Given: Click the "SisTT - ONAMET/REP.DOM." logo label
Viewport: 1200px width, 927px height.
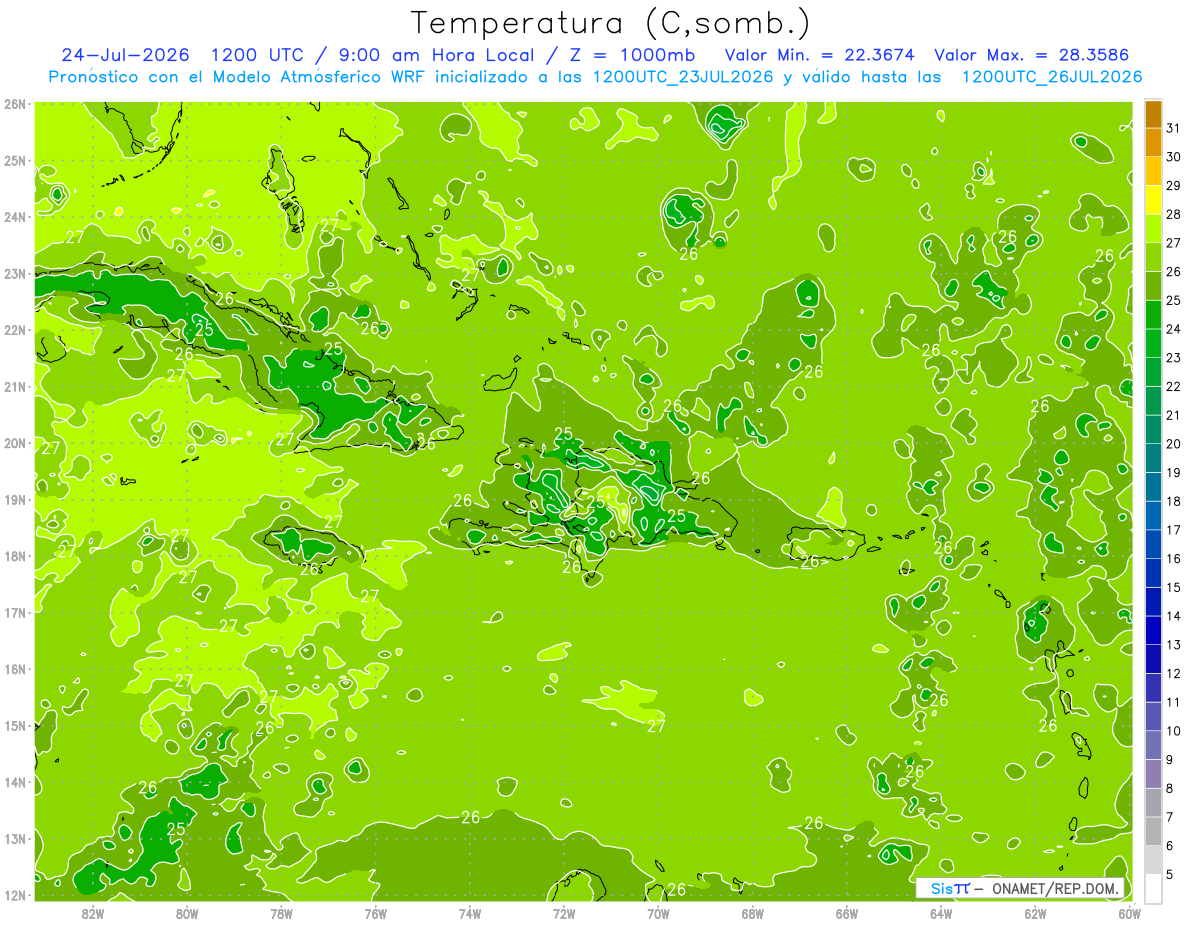Looking at the screenshot, I should [x=1019, y=888].
